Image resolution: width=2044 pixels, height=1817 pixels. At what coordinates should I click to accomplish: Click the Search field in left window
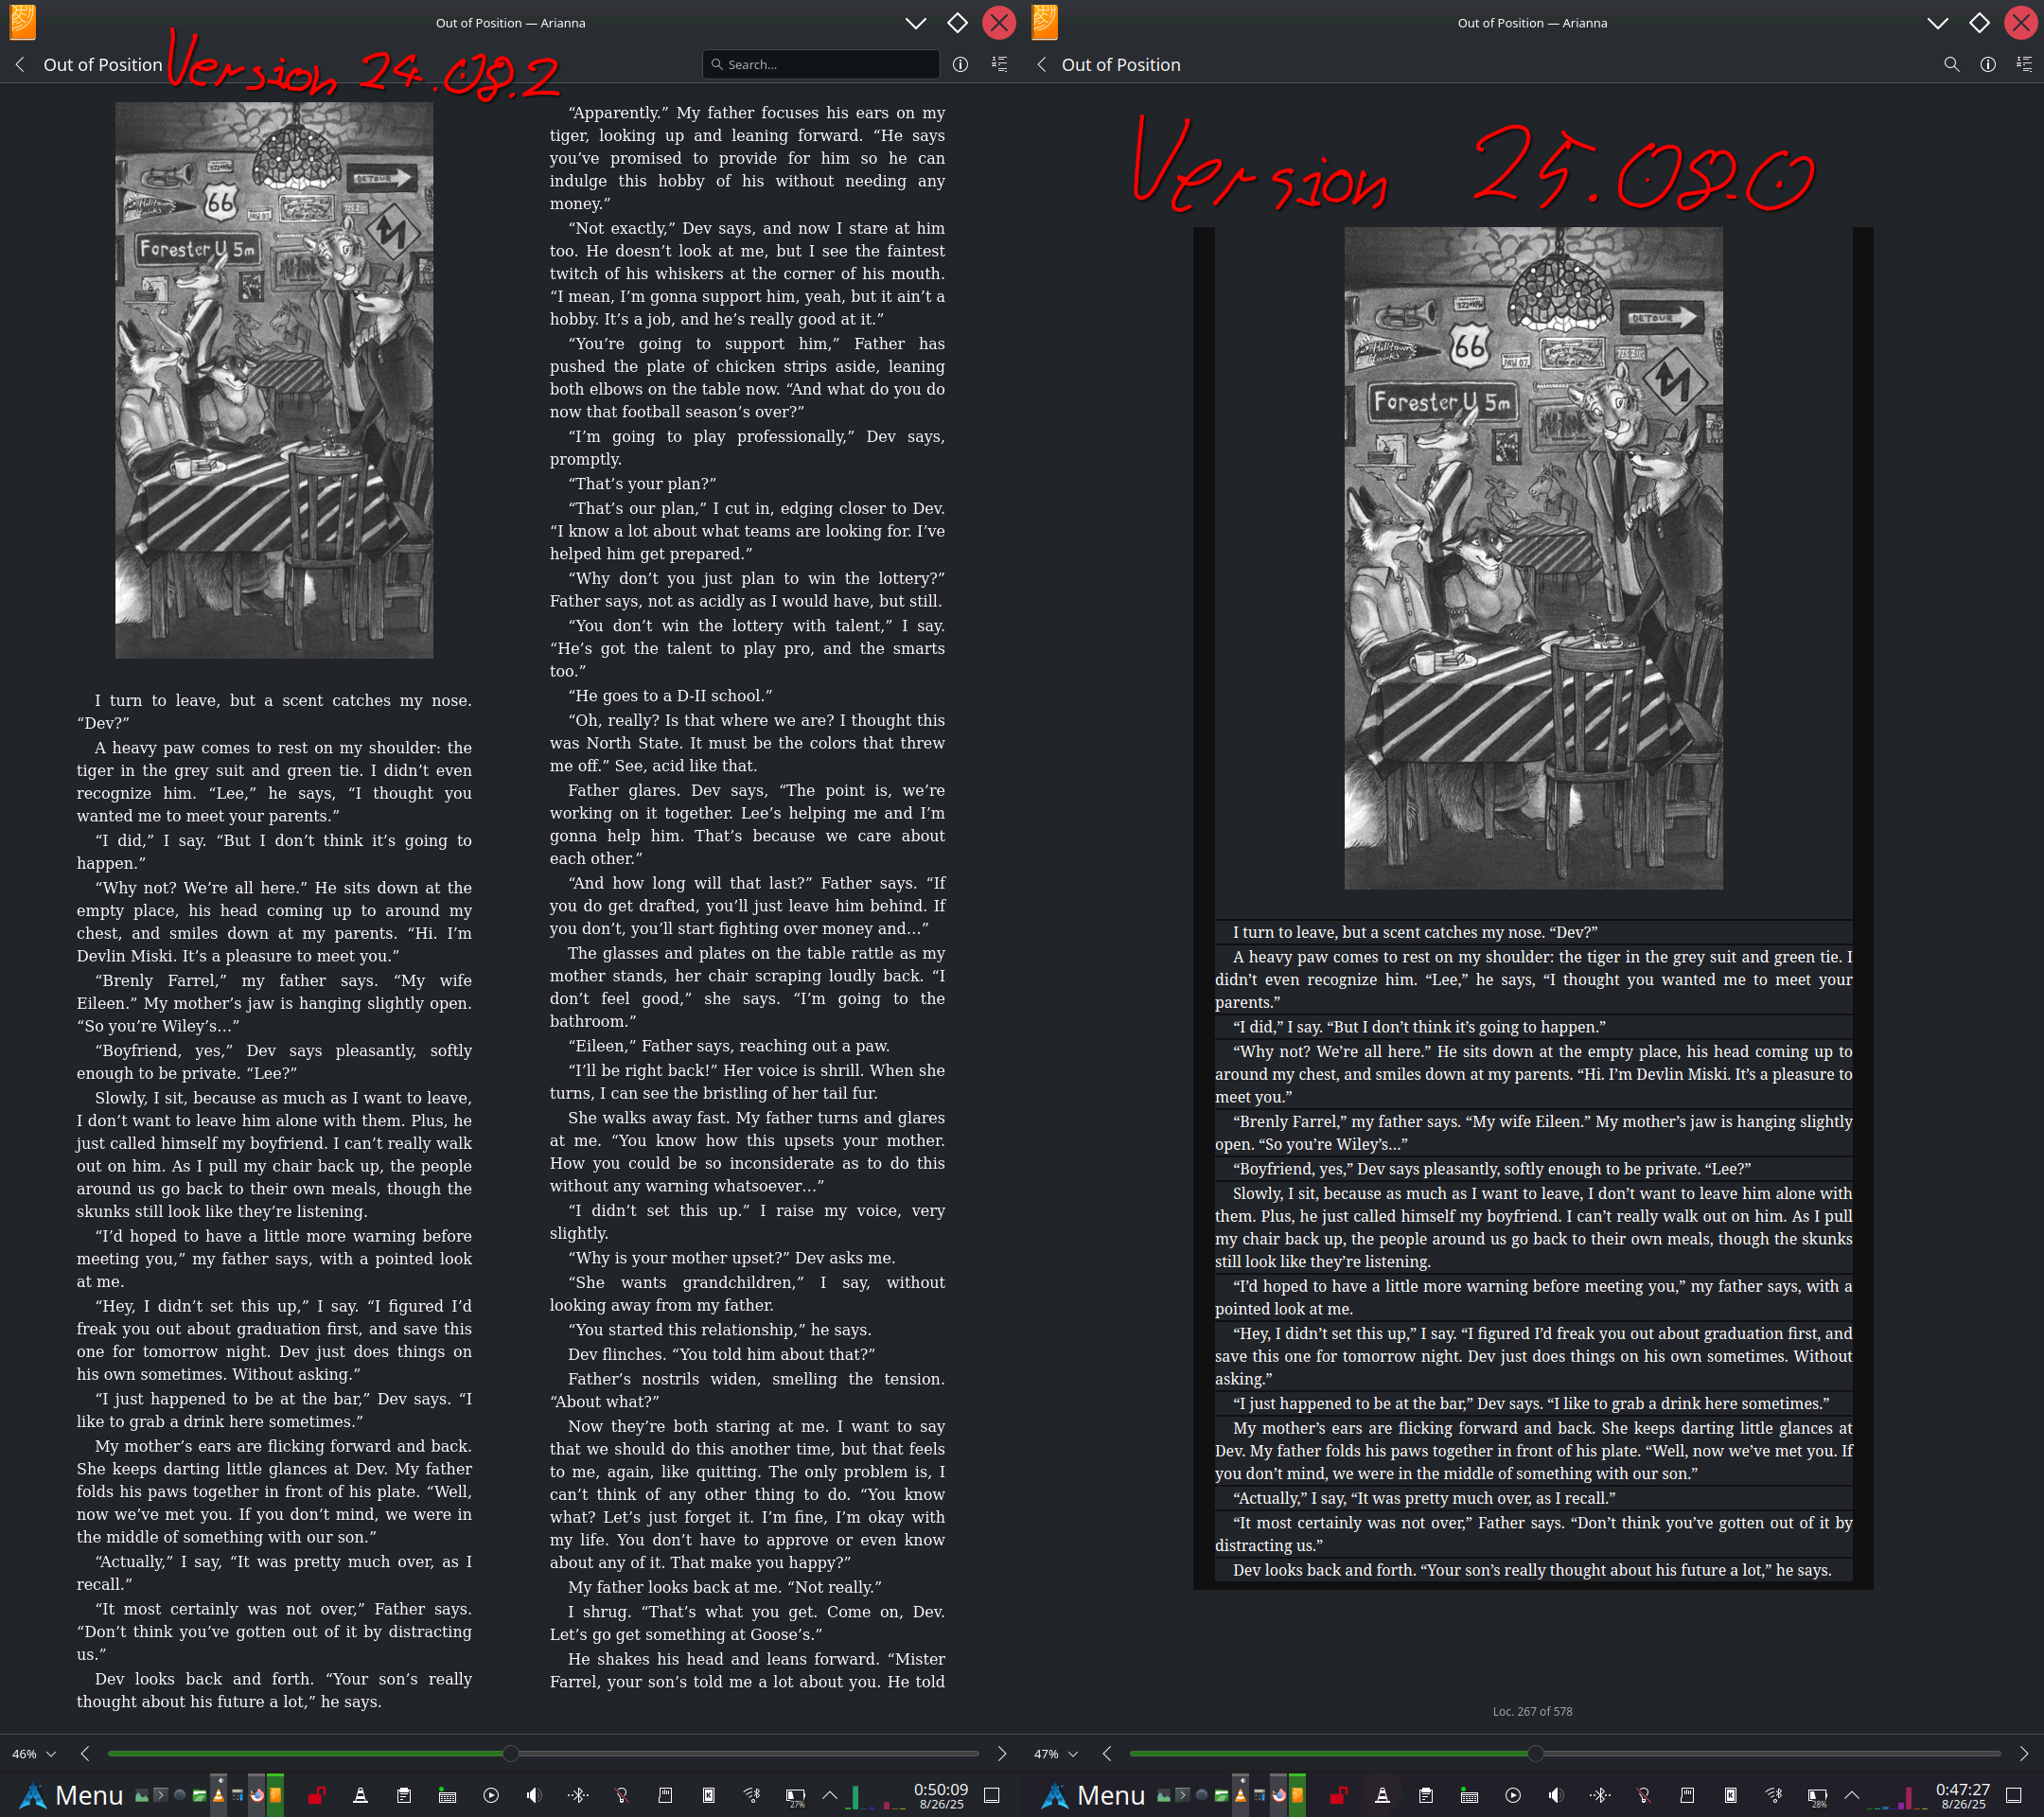click(x=822, y=64)
